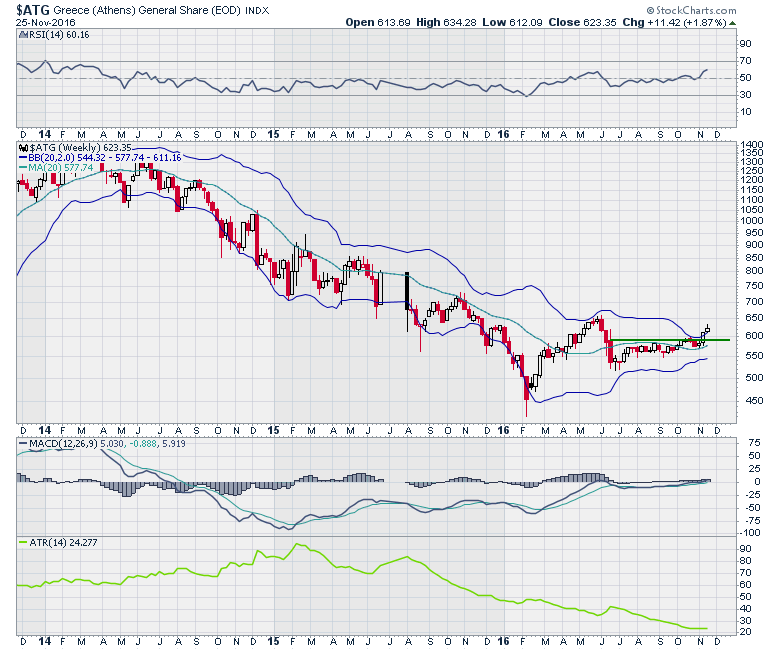Click the MACD(12,26,9) legend line marker

point(22,441)
